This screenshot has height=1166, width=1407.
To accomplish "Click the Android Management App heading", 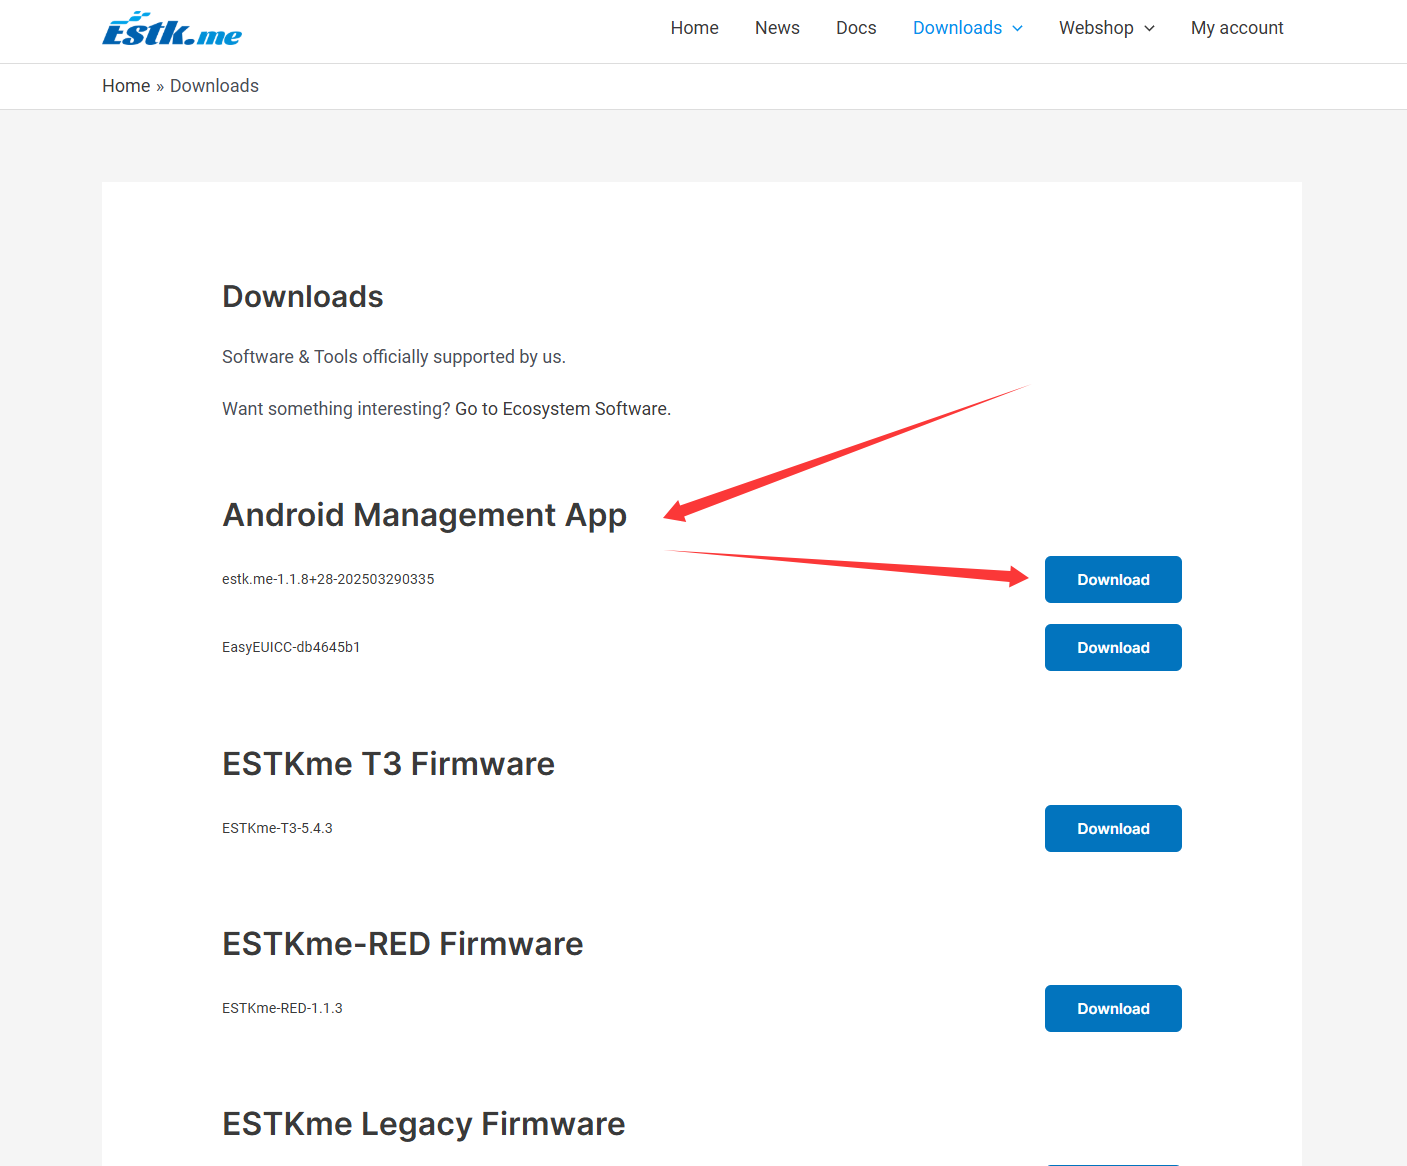I will [x=424, y=515].
